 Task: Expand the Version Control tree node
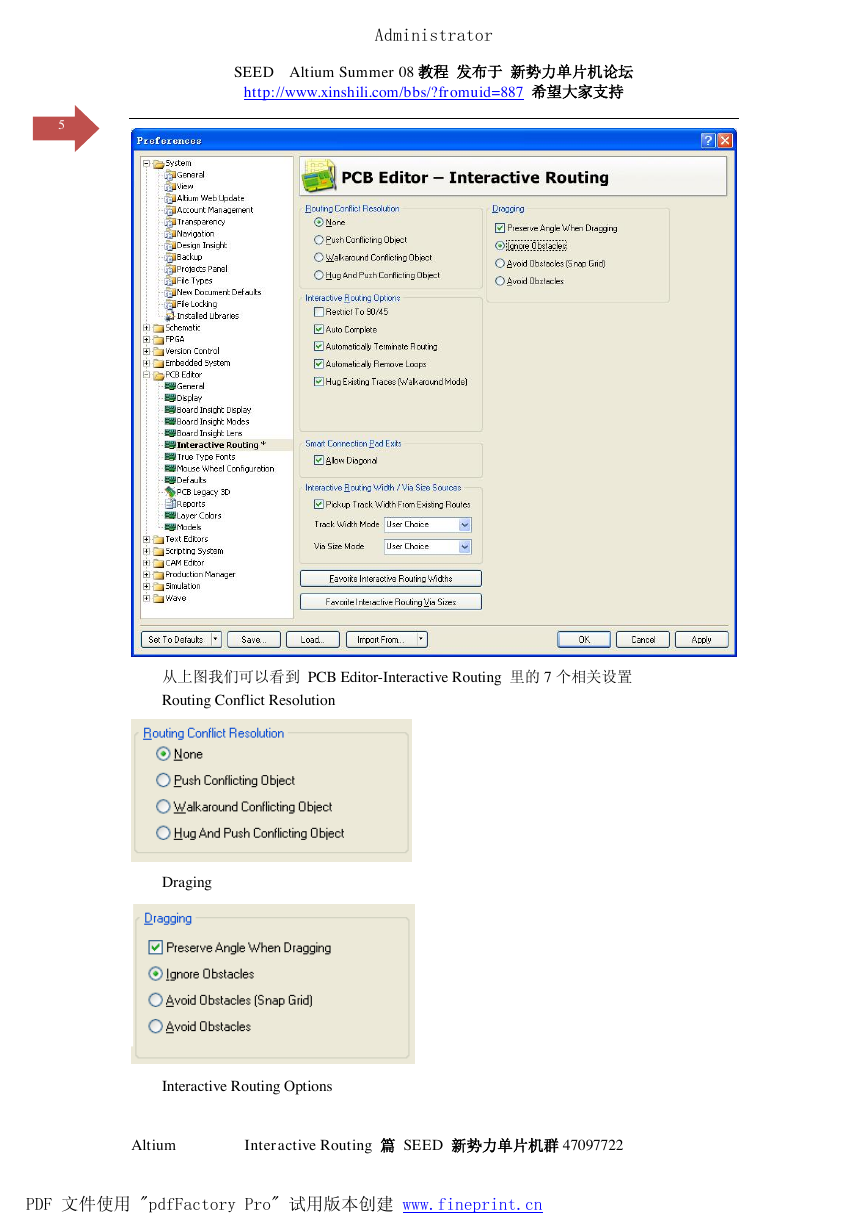click(x=147, y=351)
